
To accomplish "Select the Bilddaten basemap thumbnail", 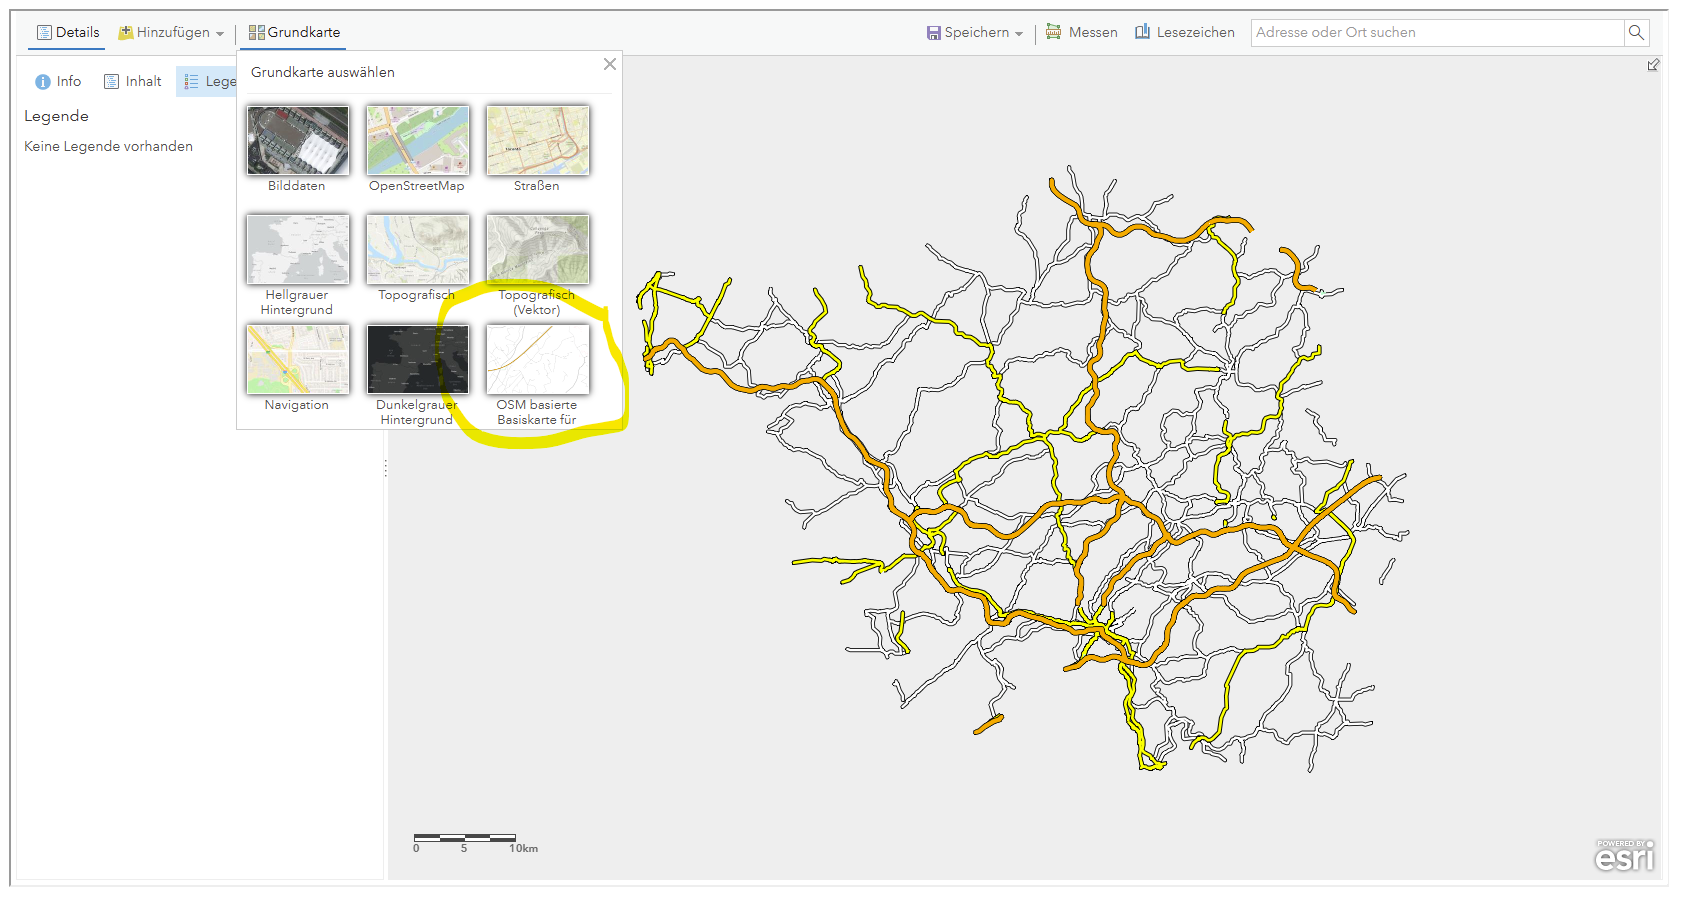I will pyautogui.click(x=297, y=140).
